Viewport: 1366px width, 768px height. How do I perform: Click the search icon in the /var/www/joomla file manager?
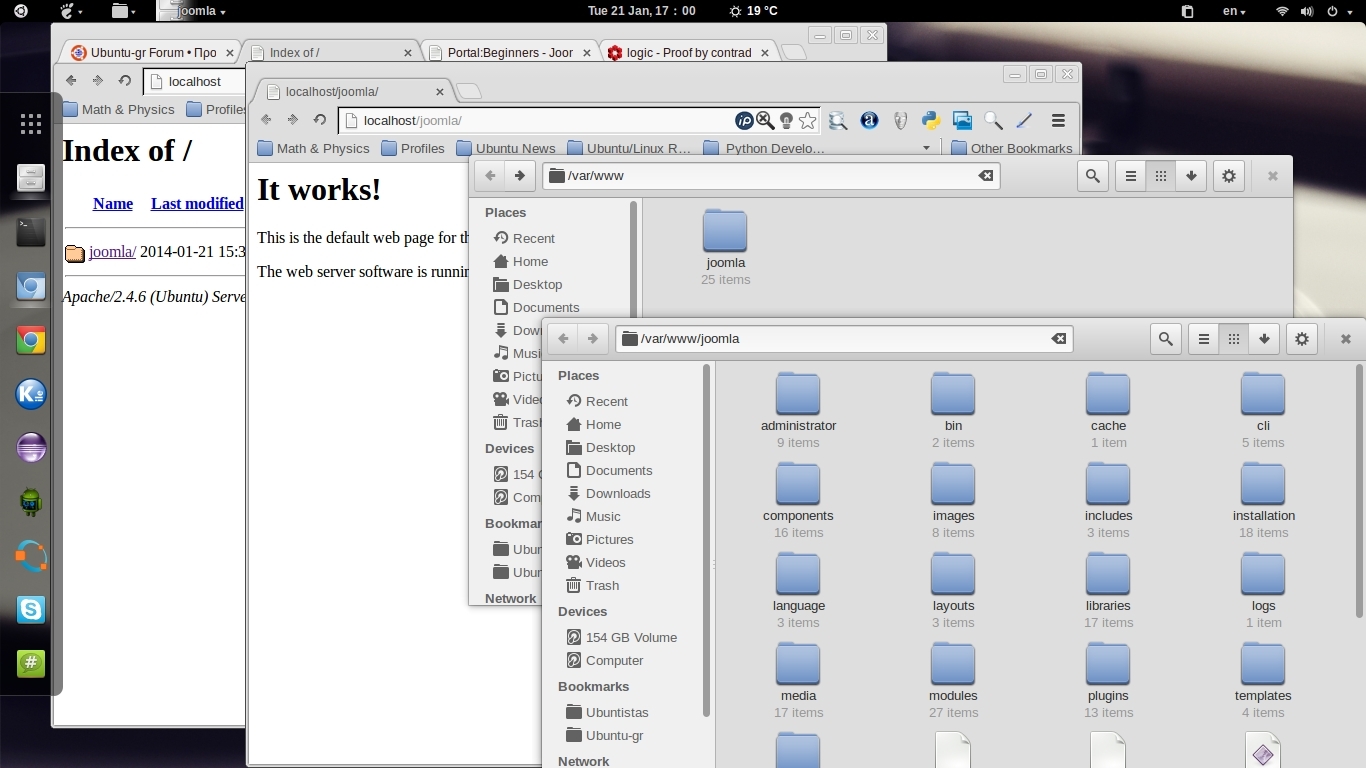tap(1166, 339)
